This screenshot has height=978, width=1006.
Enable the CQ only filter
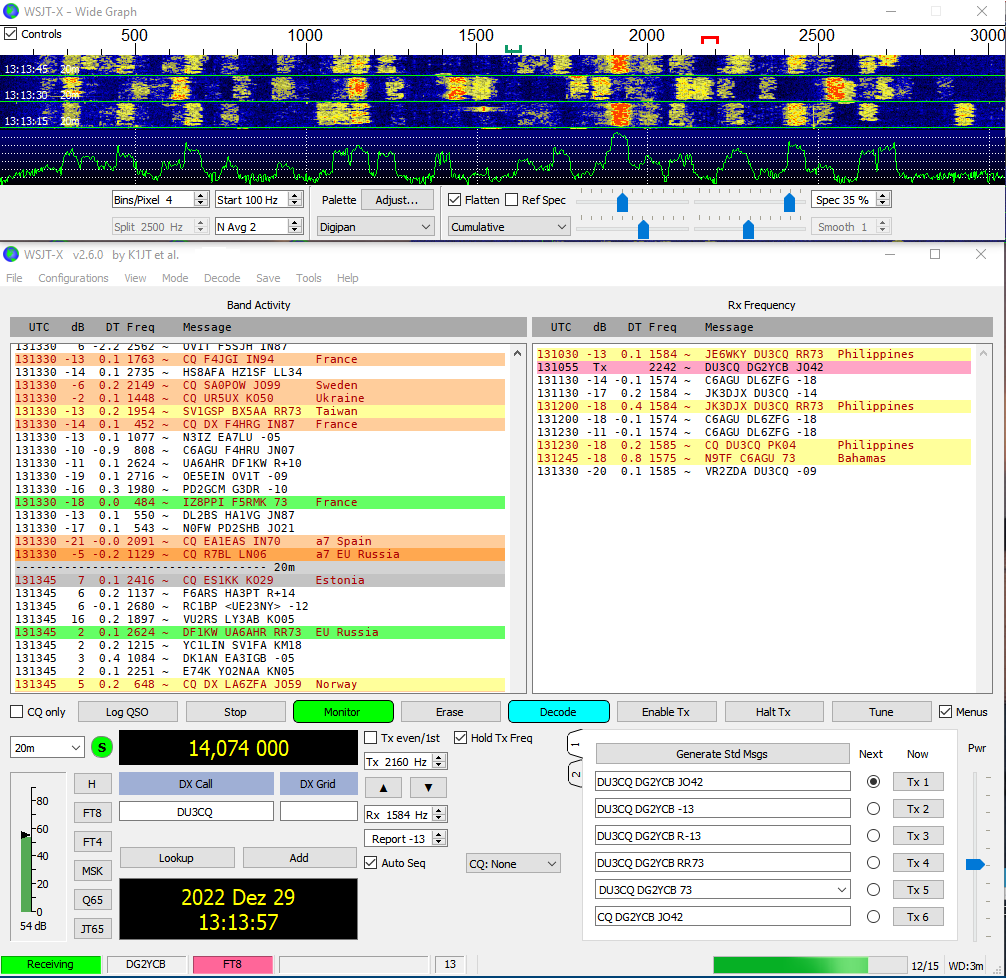[15, 711]
